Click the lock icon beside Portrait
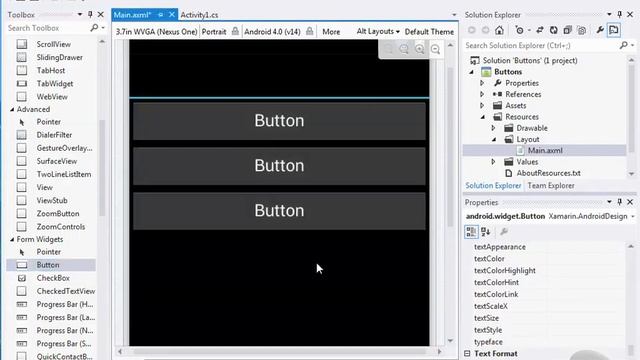Screen dimensions: 640x360 pyautogui.click(x=235, y=31)
